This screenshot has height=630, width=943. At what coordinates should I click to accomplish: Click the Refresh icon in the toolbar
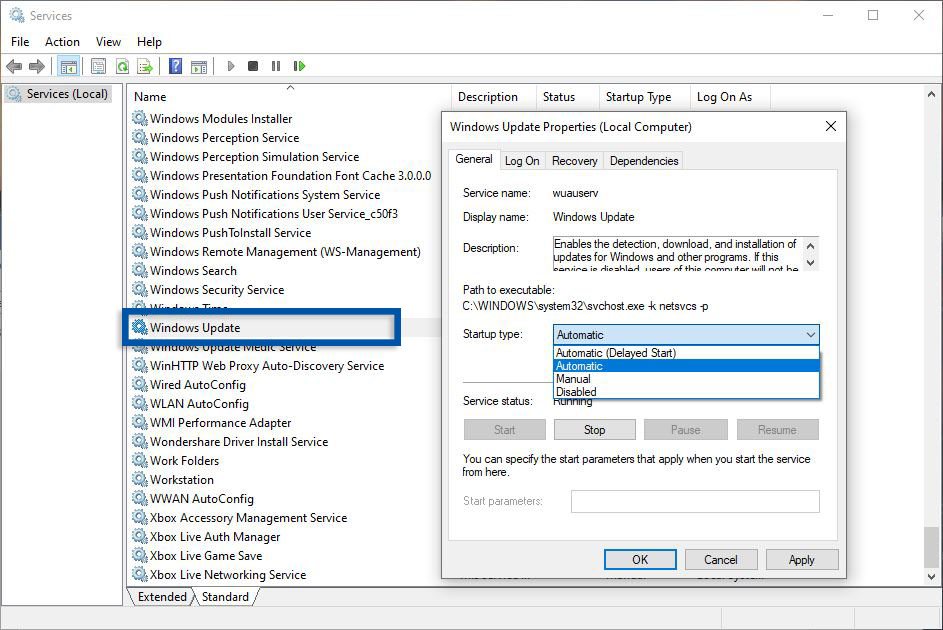[x=122, y=66]
